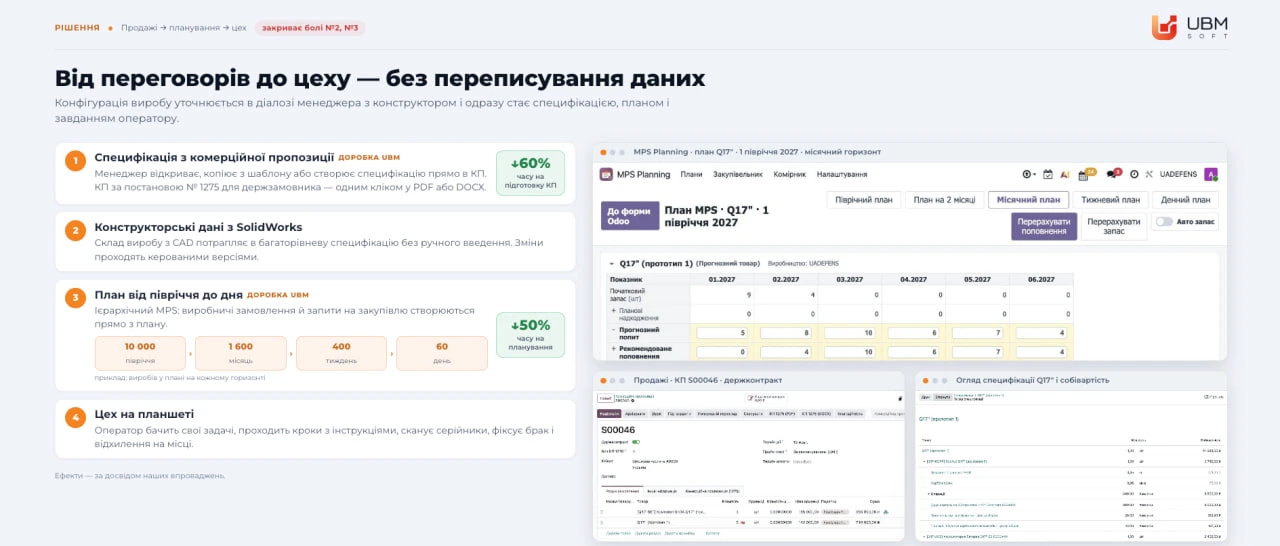Click the 'Конструкторські дані з SolidWorks' heading

[198, 227]
